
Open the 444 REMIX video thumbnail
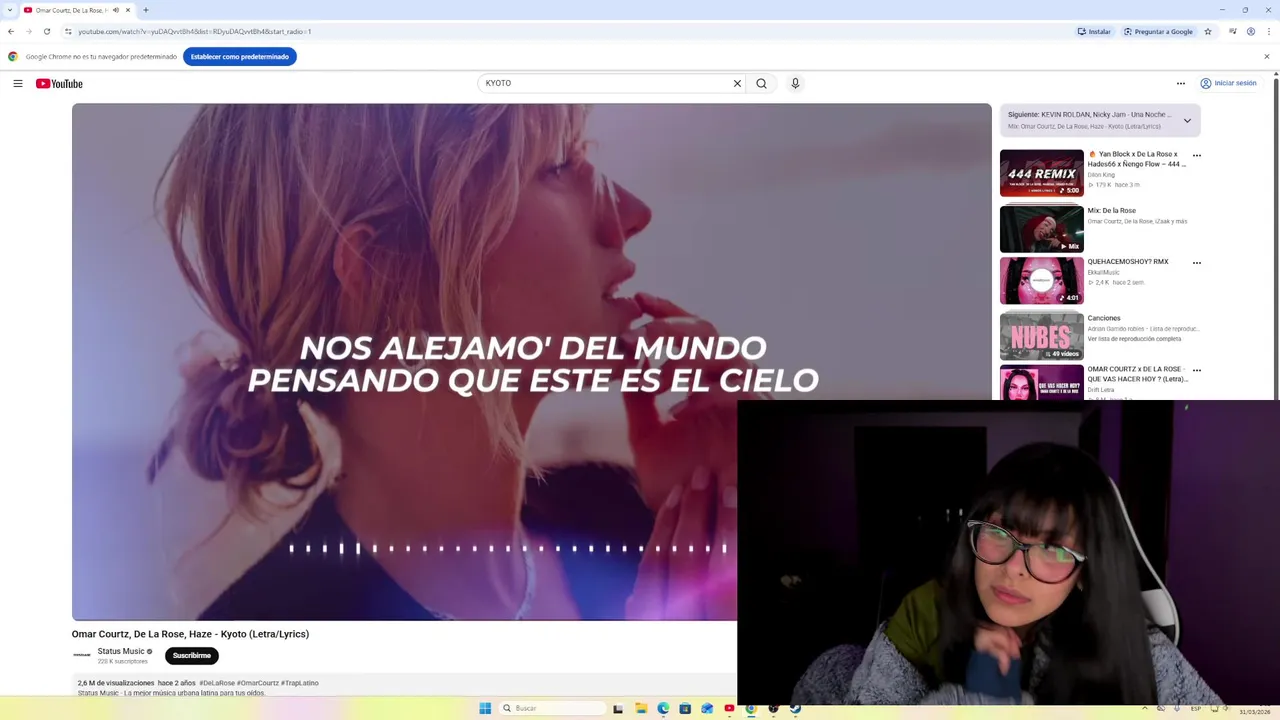(x=1042, y=174)
